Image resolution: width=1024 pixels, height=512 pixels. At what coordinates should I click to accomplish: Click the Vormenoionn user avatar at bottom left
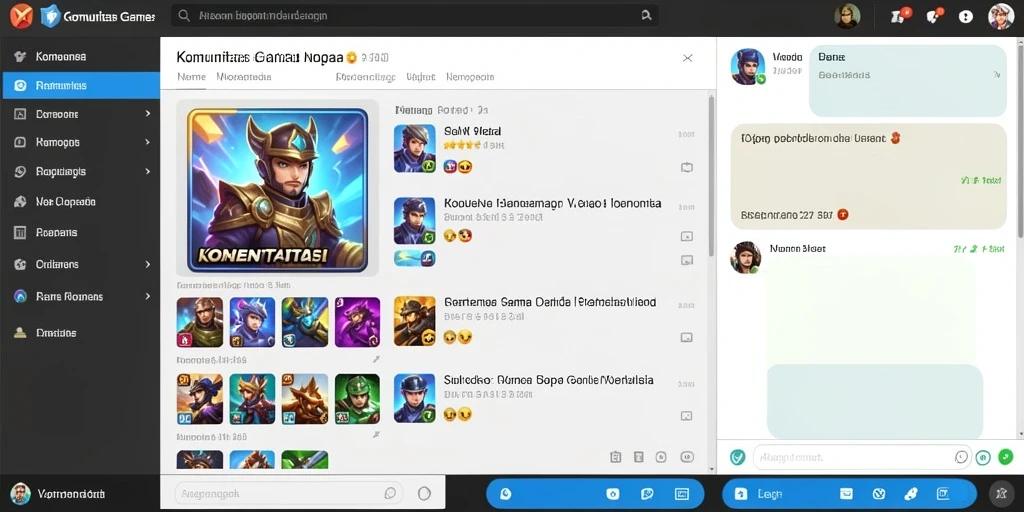tap(20, 493)
